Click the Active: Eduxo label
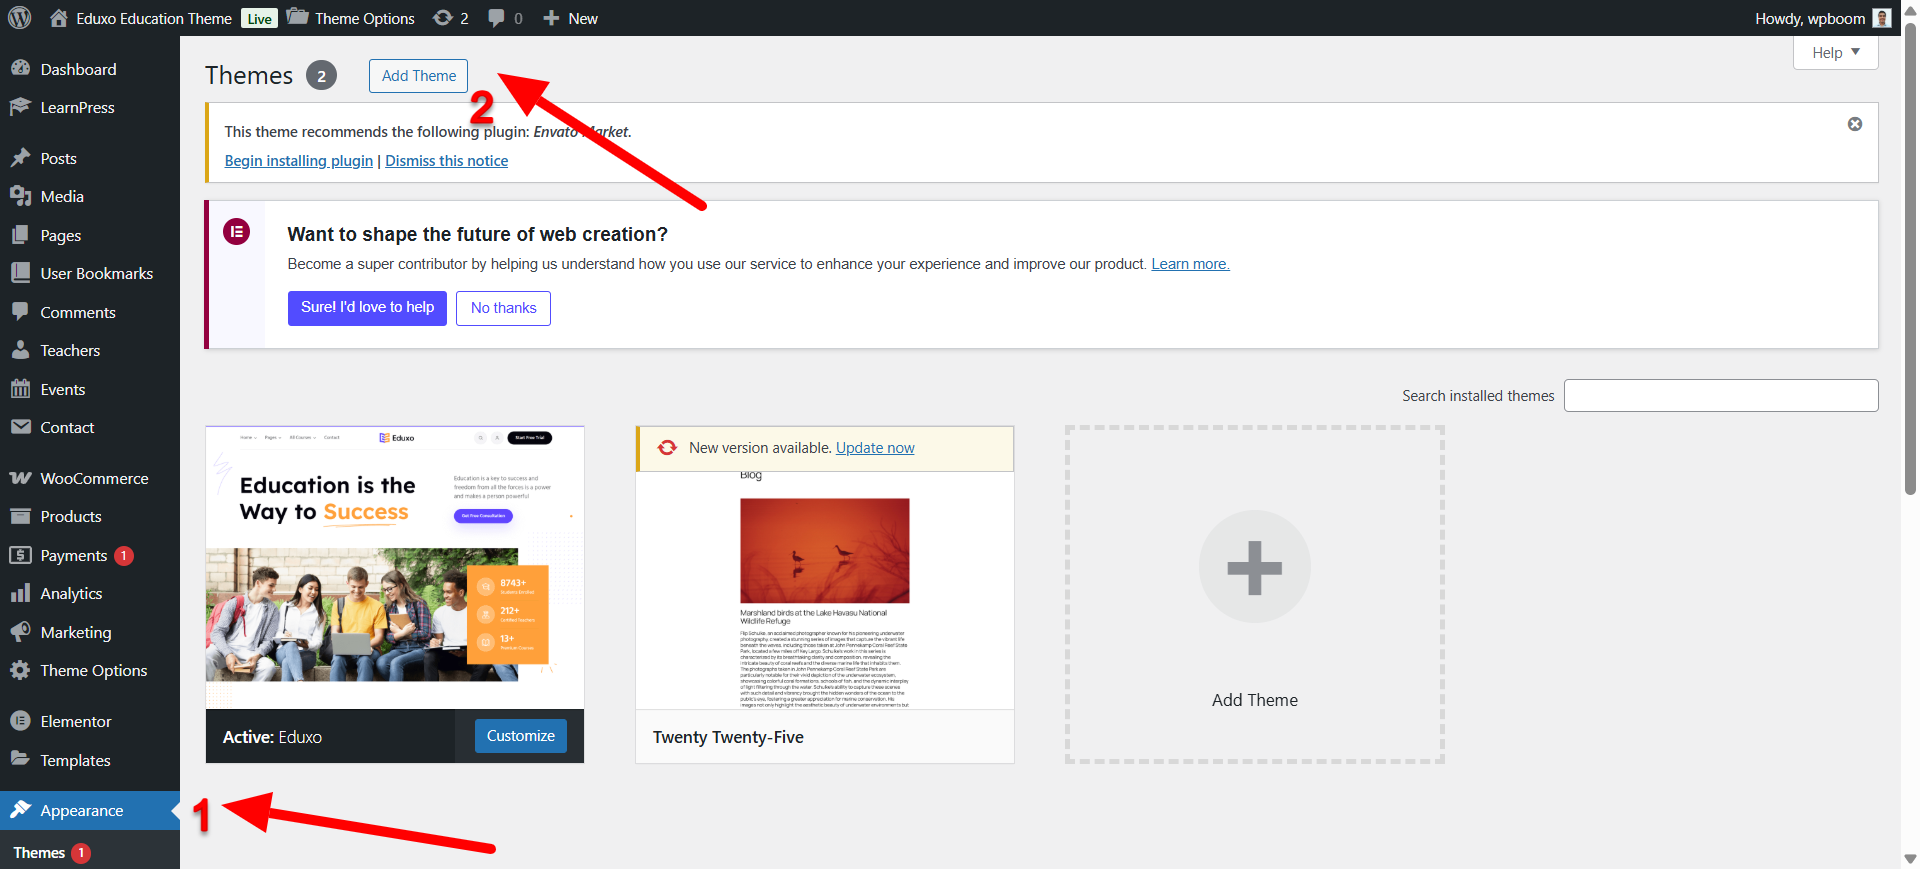The image size is (1920, 869). 272,737
